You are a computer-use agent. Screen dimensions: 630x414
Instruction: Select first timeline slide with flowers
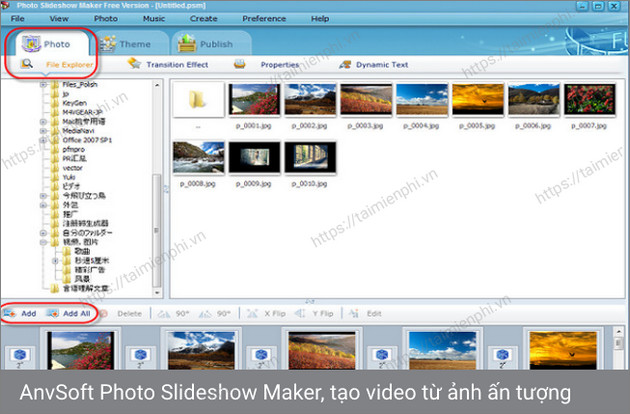tap(80, 350)
